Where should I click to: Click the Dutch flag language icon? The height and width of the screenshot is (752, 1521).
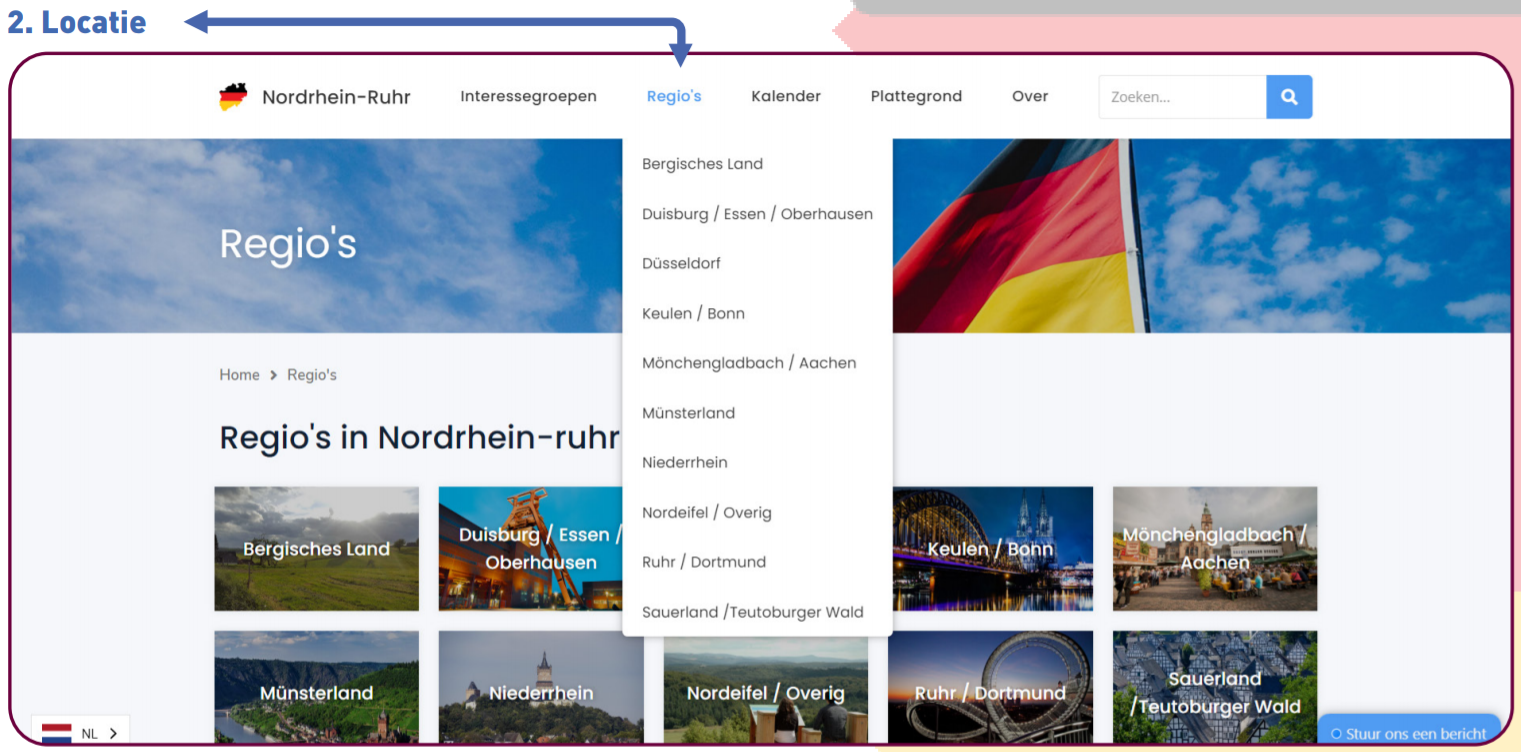point(56,733)
